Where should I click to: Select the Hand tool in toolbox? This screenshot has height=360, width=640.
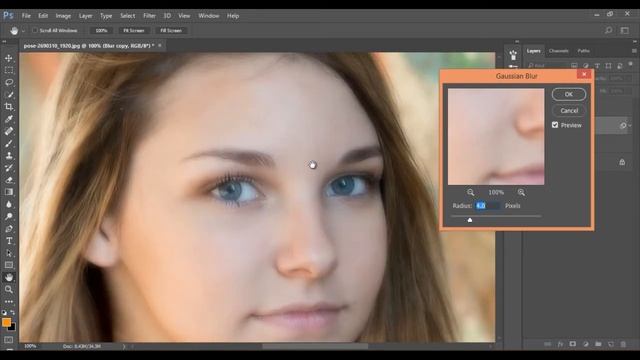point(9,278)
